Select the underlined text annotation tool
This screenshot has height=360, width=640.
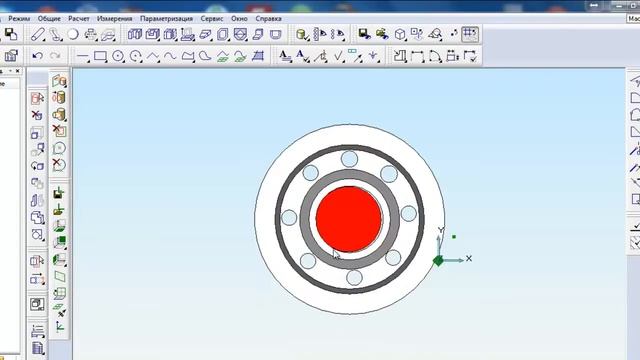point(285,56)
